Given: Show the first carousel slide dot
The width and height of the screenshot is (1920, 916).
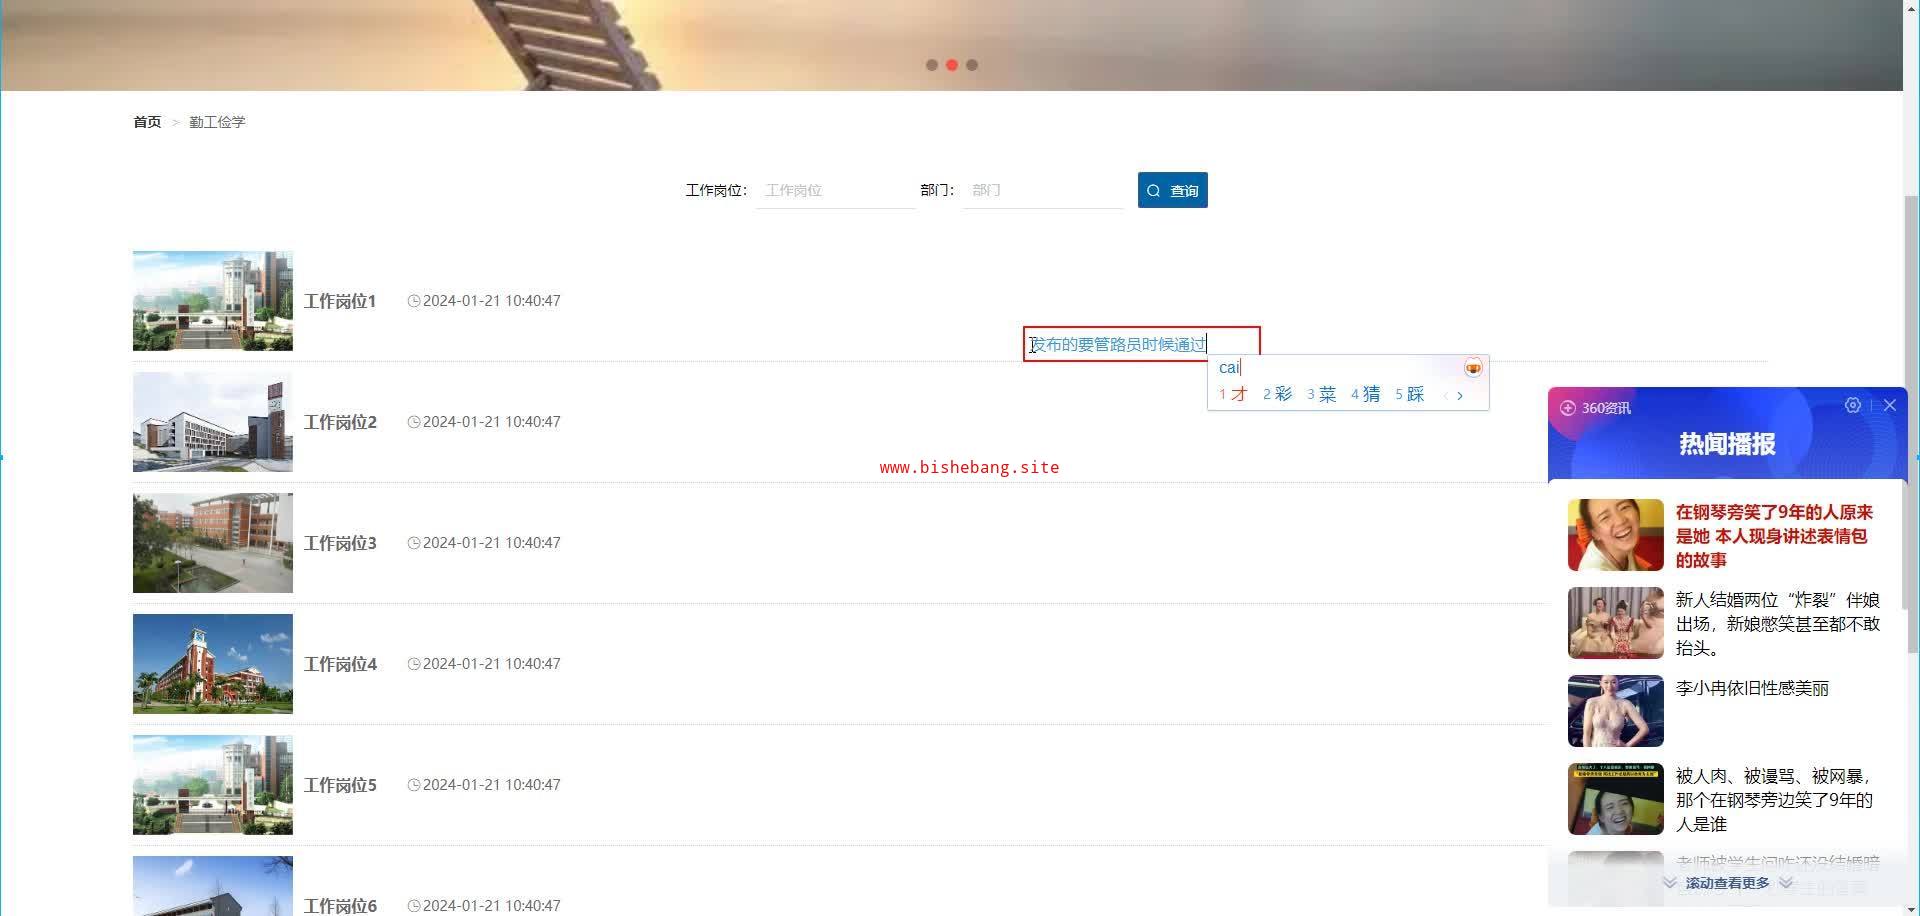Looking at the screenshot, I should [x=932, y=65].
